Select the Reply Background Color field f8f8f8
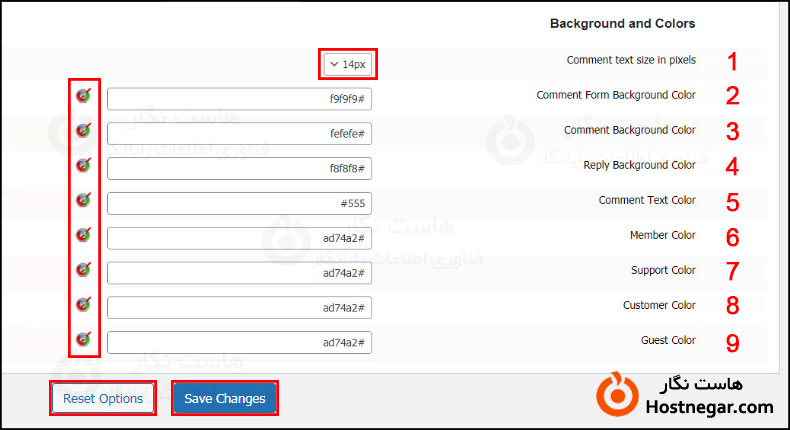This screenshot has width=790, height=430. (239, 169)
